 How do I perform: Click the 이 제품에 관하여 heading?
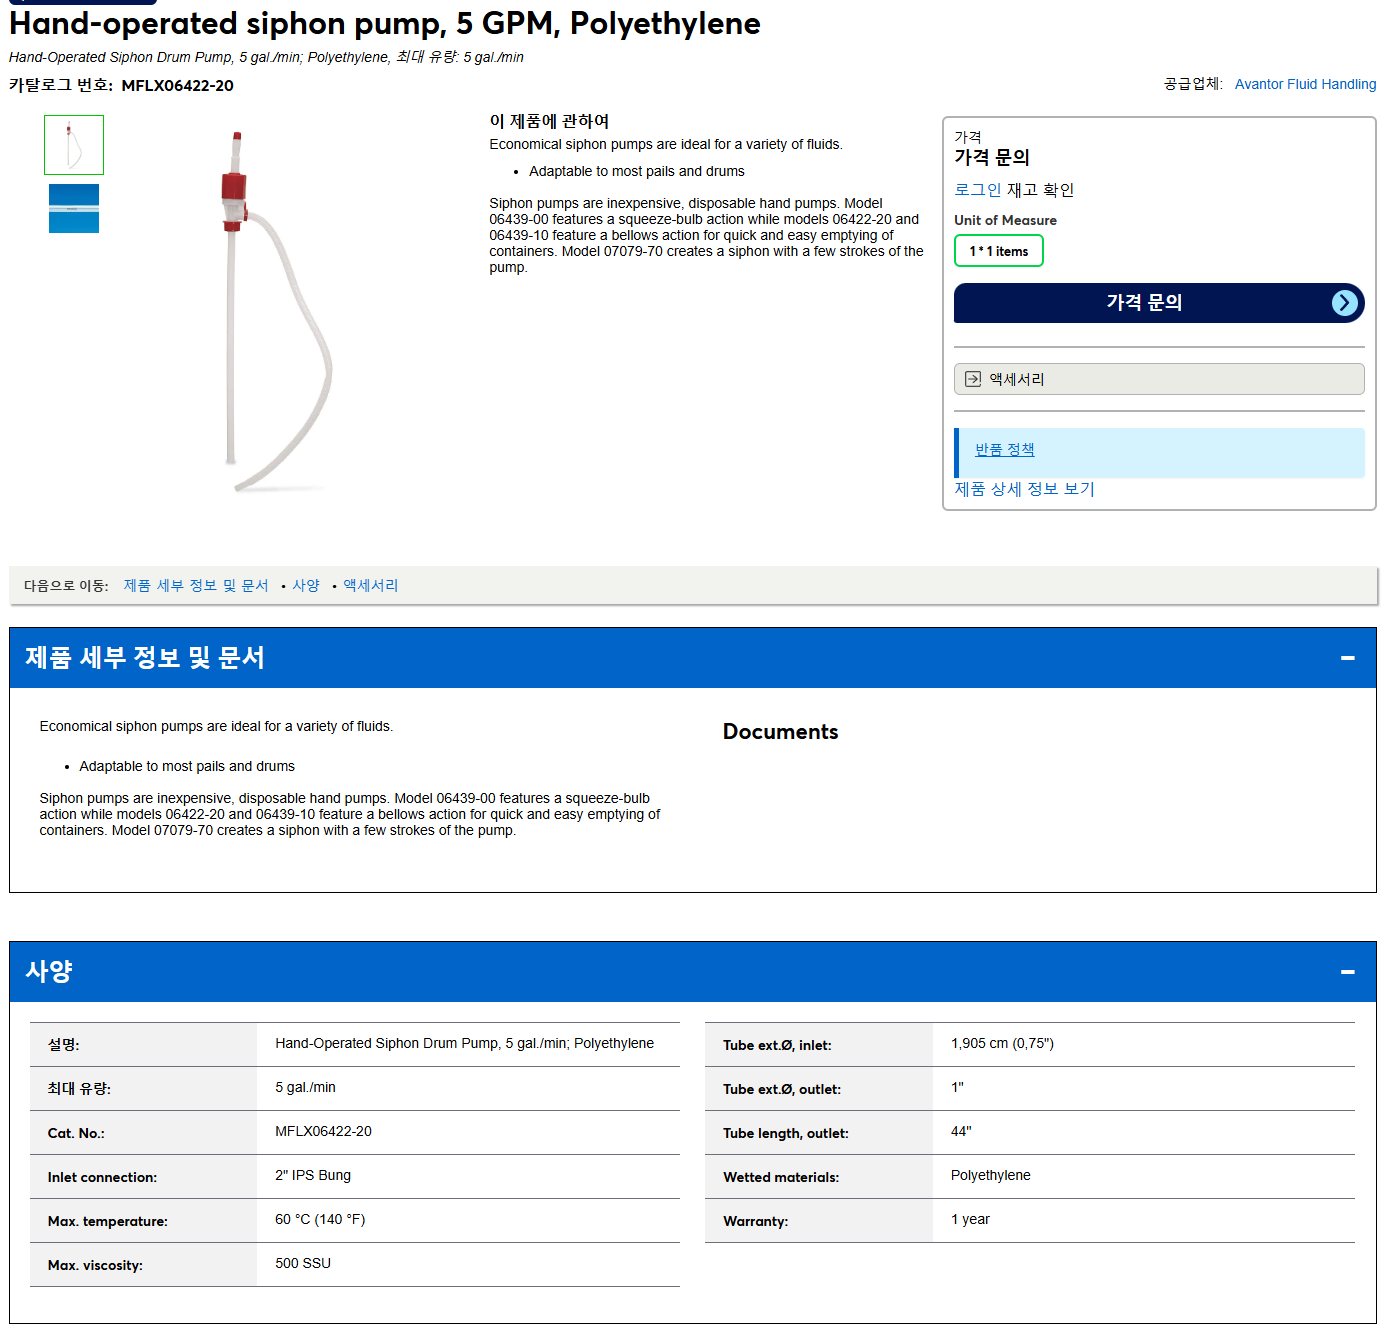(549, 121)
